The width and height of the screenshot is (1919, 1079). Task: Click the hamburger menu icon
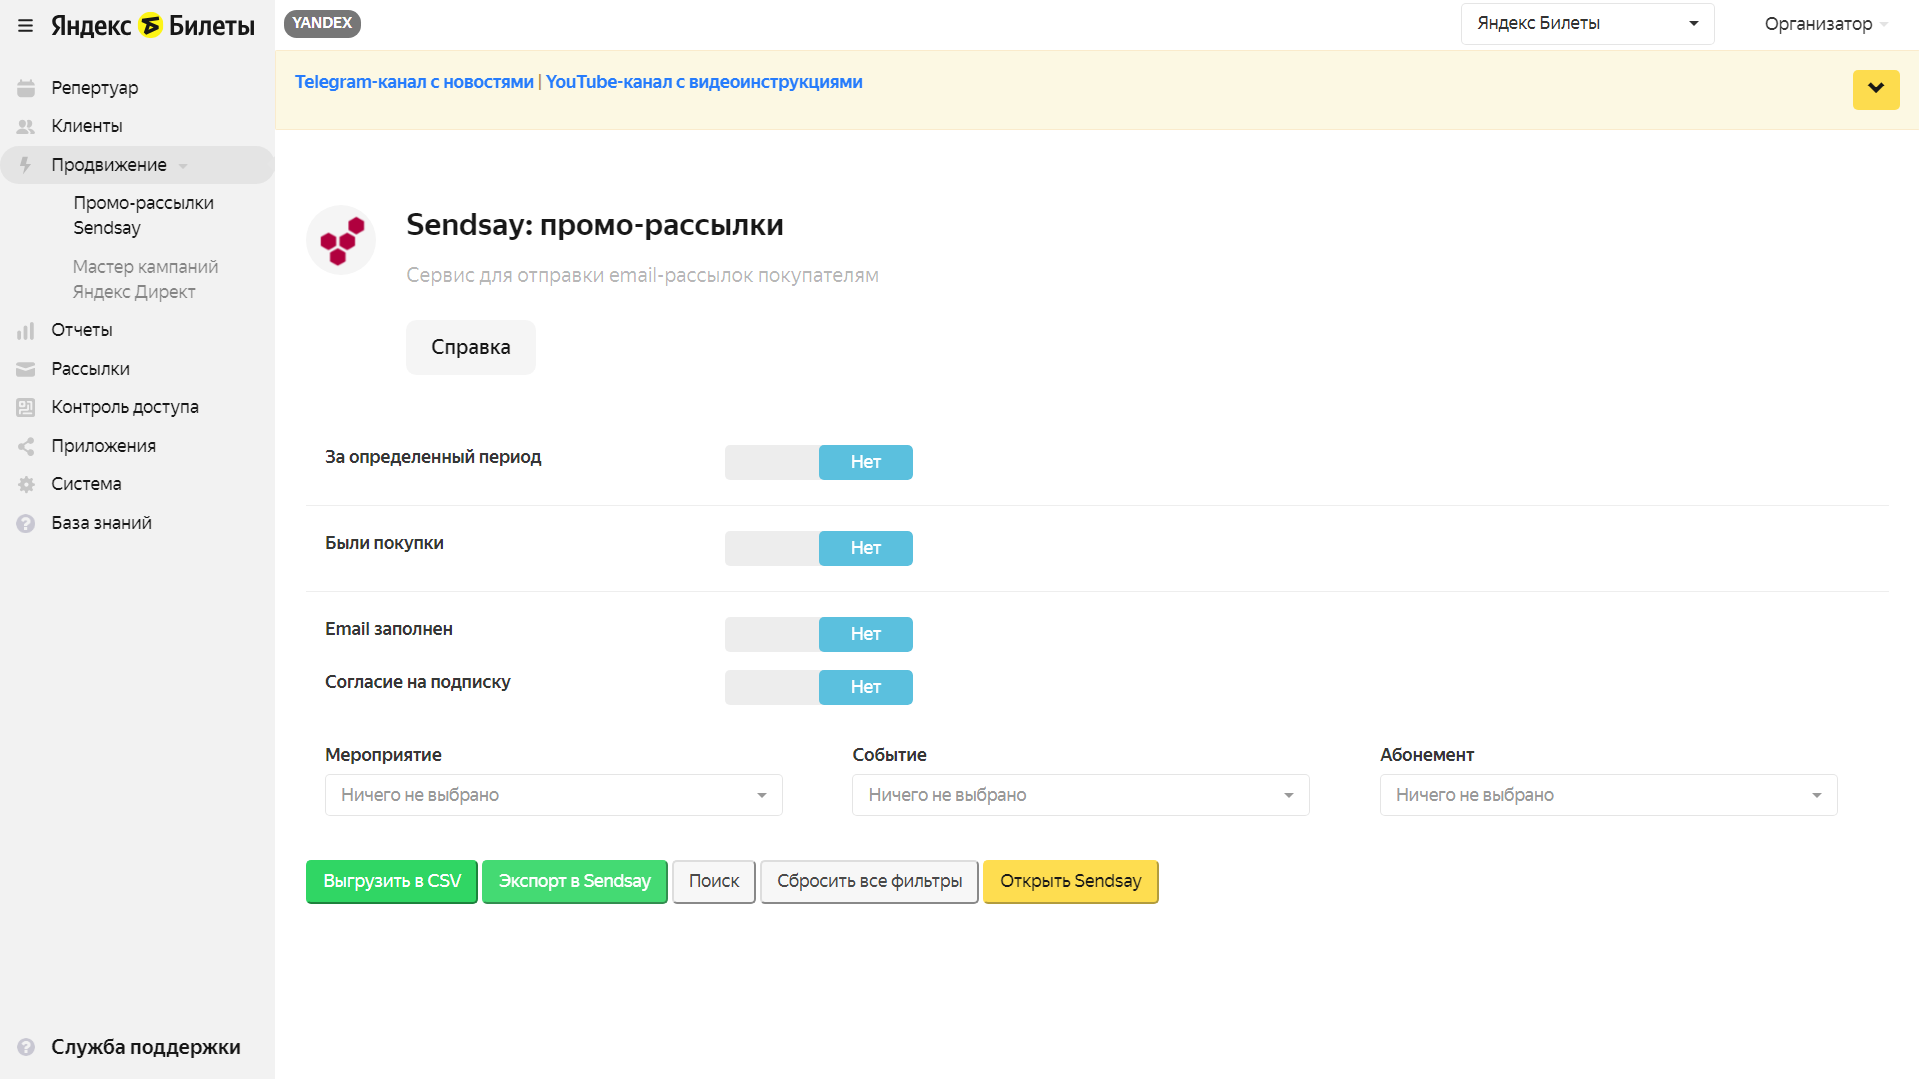click(x=26, y=26)
